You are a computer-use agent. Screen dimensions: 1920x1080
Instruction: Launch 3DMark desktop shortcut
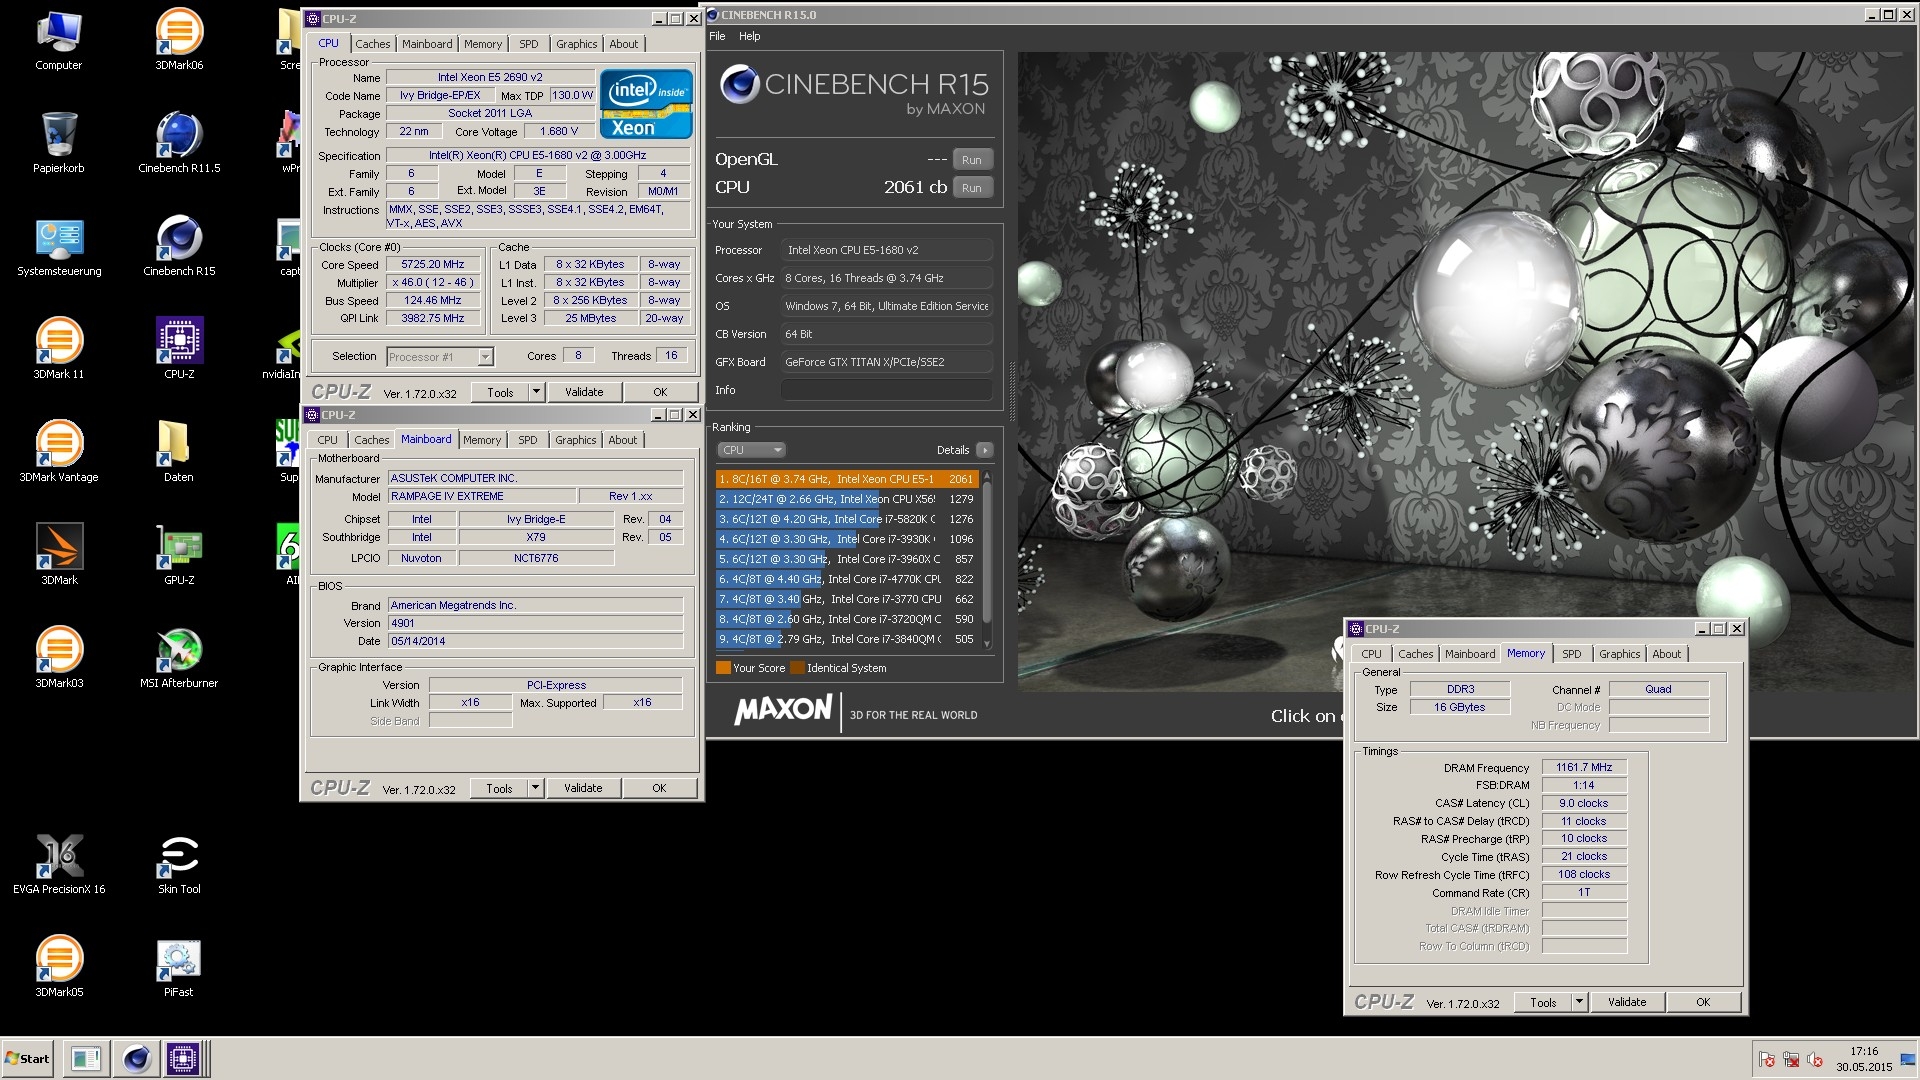point(58,555)
